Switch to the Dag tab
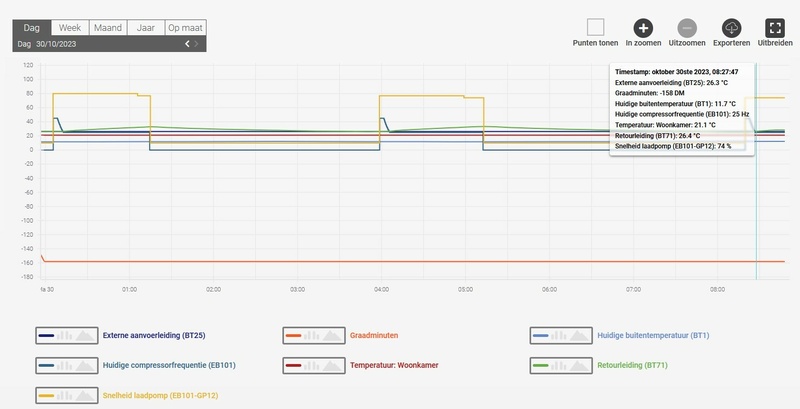Screen dimensions: 800x409 click(32, 28)
